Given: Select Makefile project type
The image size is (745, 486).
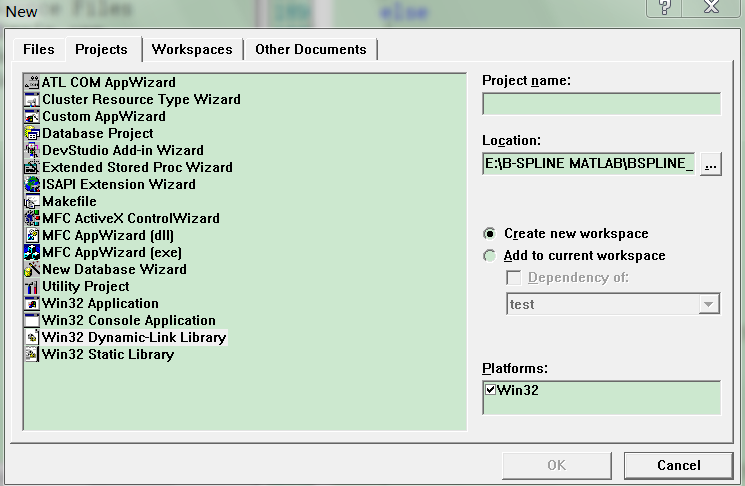Looking at the screenshot, I should pyautogui.click(x=69, y=201).
